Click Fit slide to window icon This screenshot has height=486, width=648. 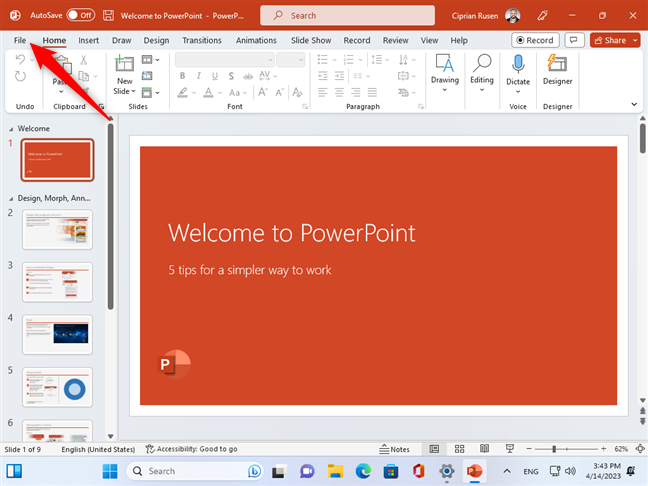point(640,449)
